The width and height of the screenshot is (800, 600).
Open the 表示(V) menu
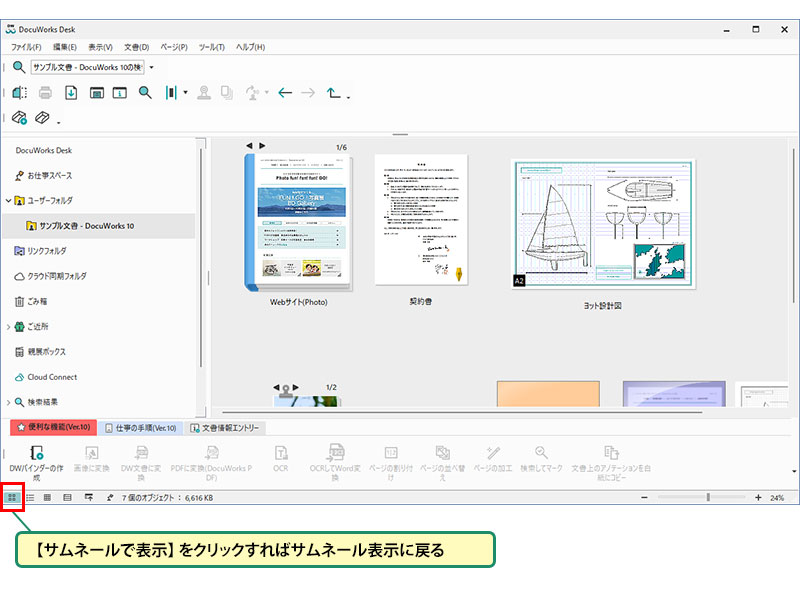point(101,47)
